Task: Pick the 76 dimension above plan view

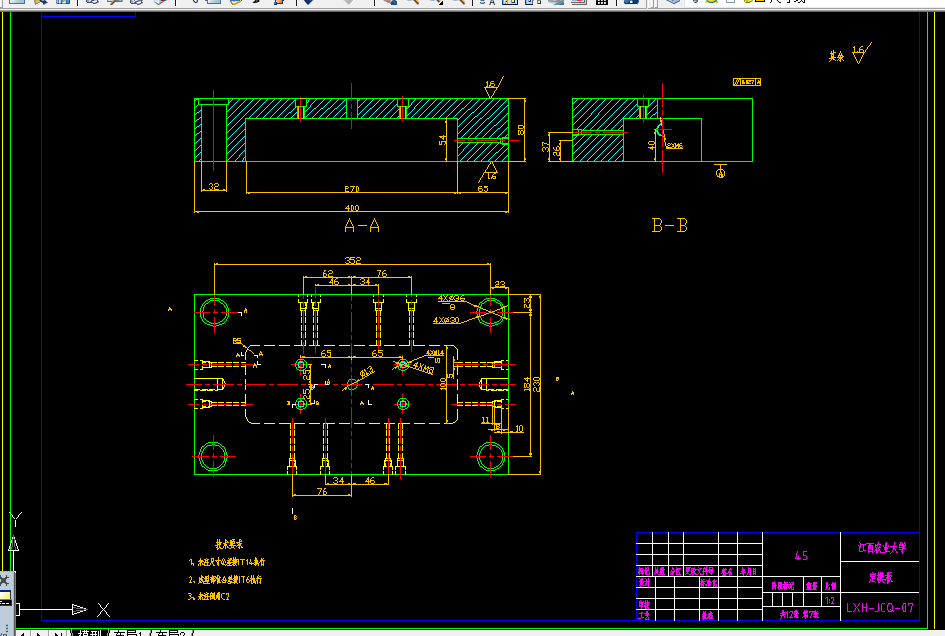Action: pos(382,274)
